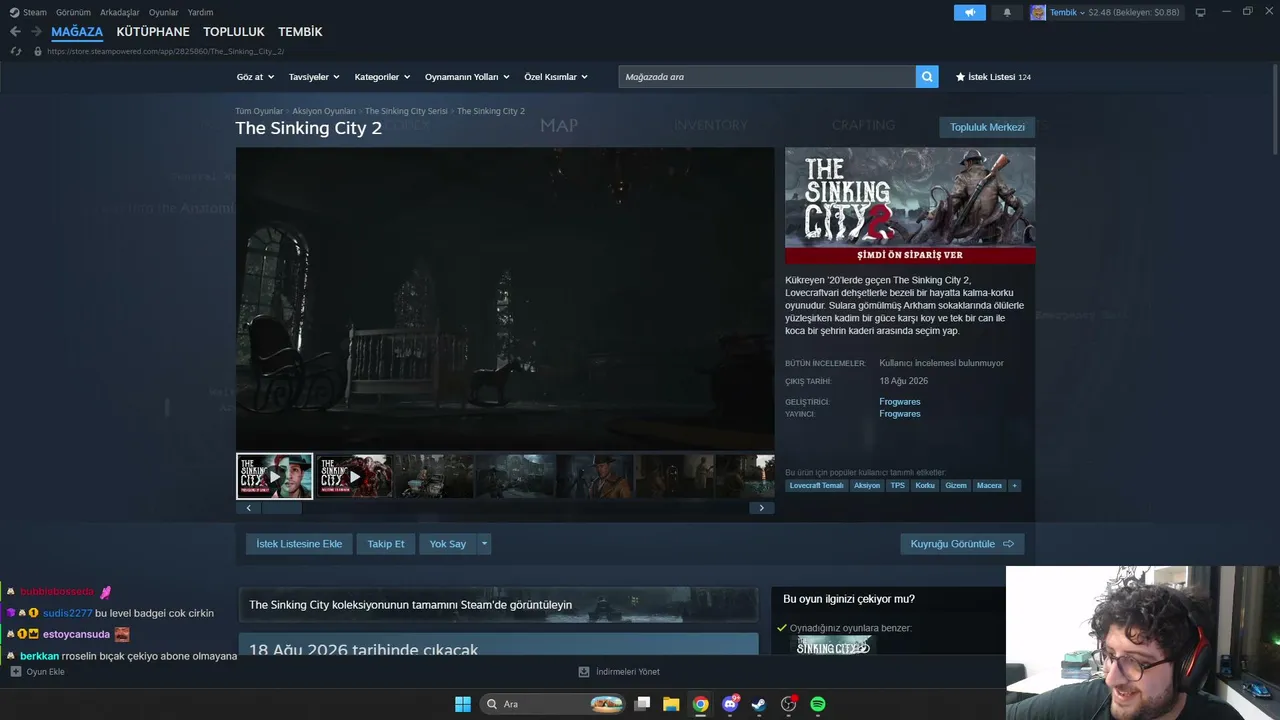
Task: Open the Windows Start menu
Action: tap(463, 704)
